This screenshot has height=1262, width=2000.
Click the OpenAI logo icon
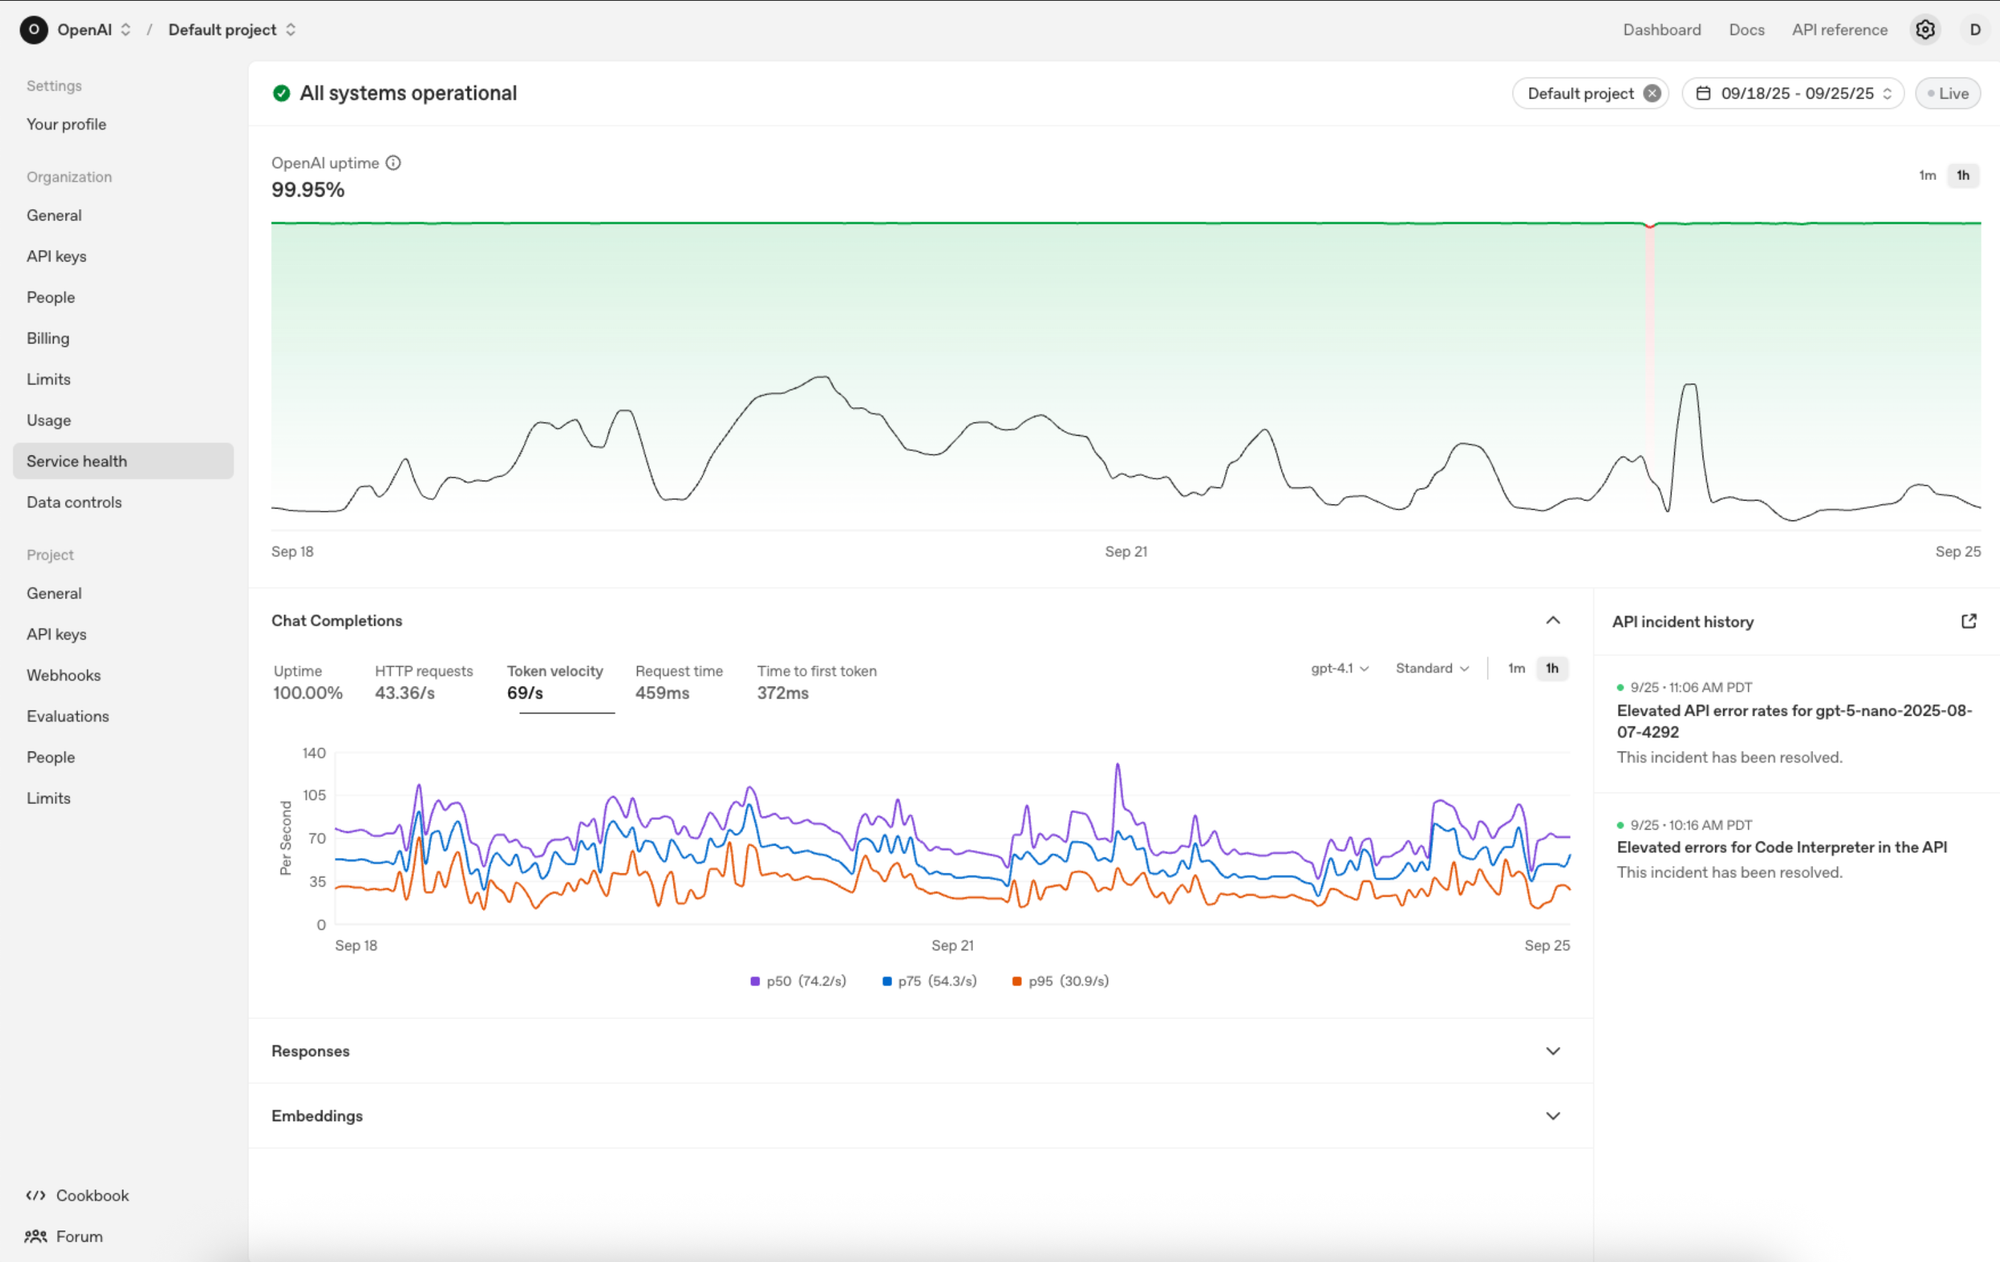pyautogui.click(x=33, y=29)
